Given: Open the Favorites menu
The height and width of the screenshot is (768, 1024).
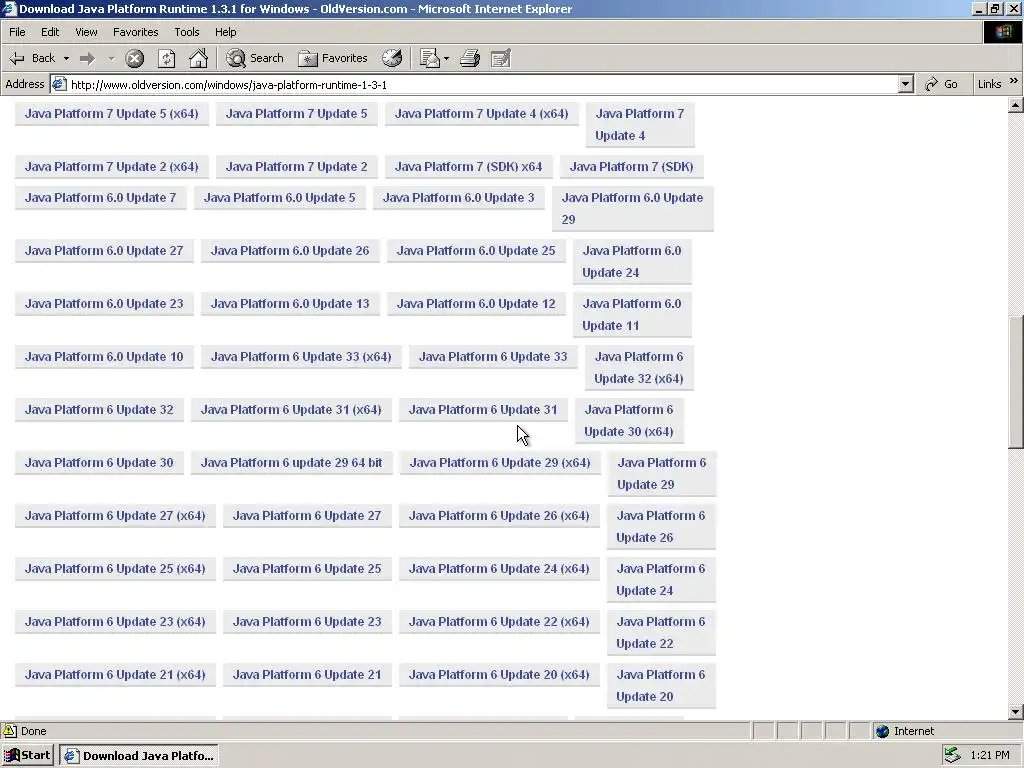Looking at the screenshot, I should click(135, 32).
